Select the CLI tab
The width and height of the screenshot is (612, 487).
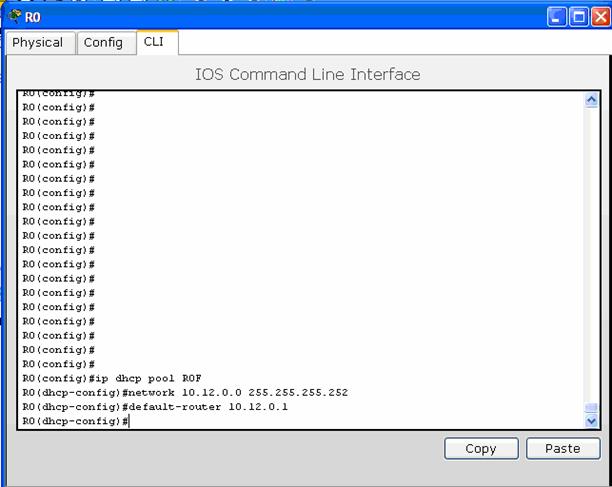coord(153,42)
